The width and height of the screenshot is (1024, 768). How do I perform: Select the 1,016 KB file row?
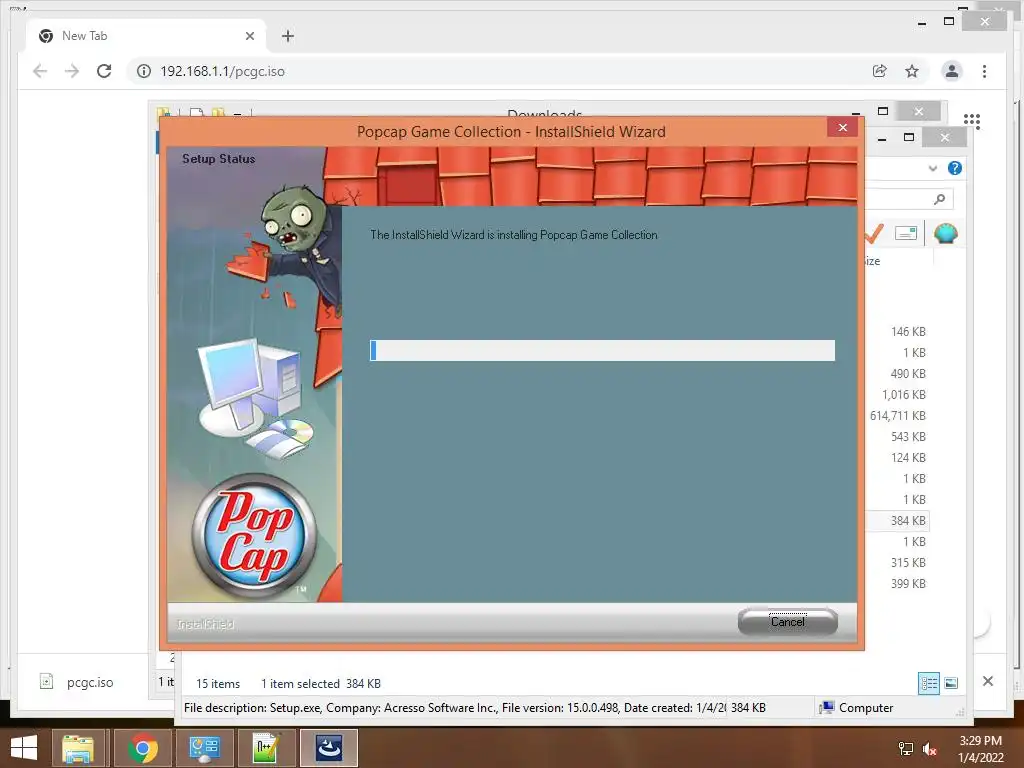(904, 394)
